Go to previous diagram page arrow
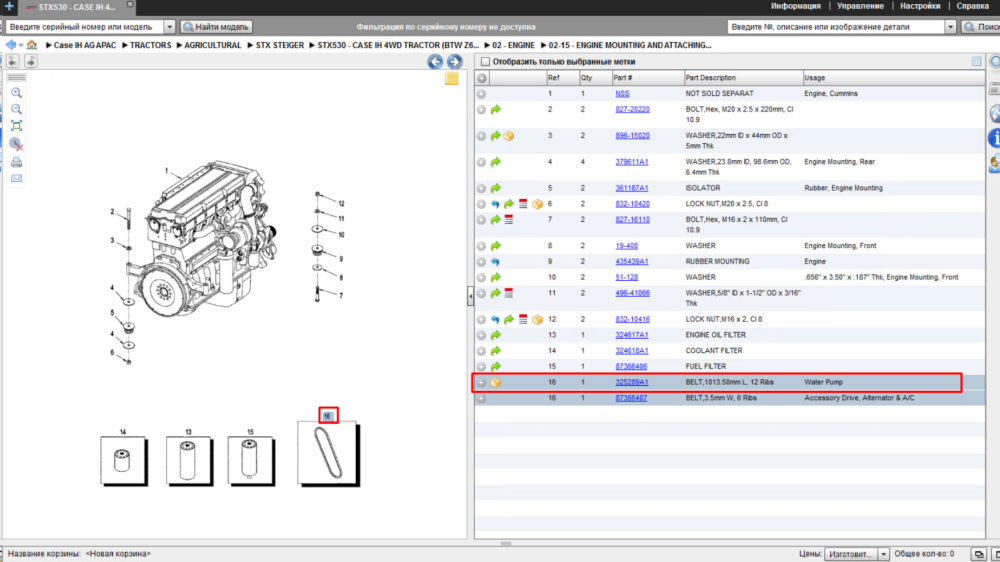Viewport: 1000px width, 562px height. (435, 62)
